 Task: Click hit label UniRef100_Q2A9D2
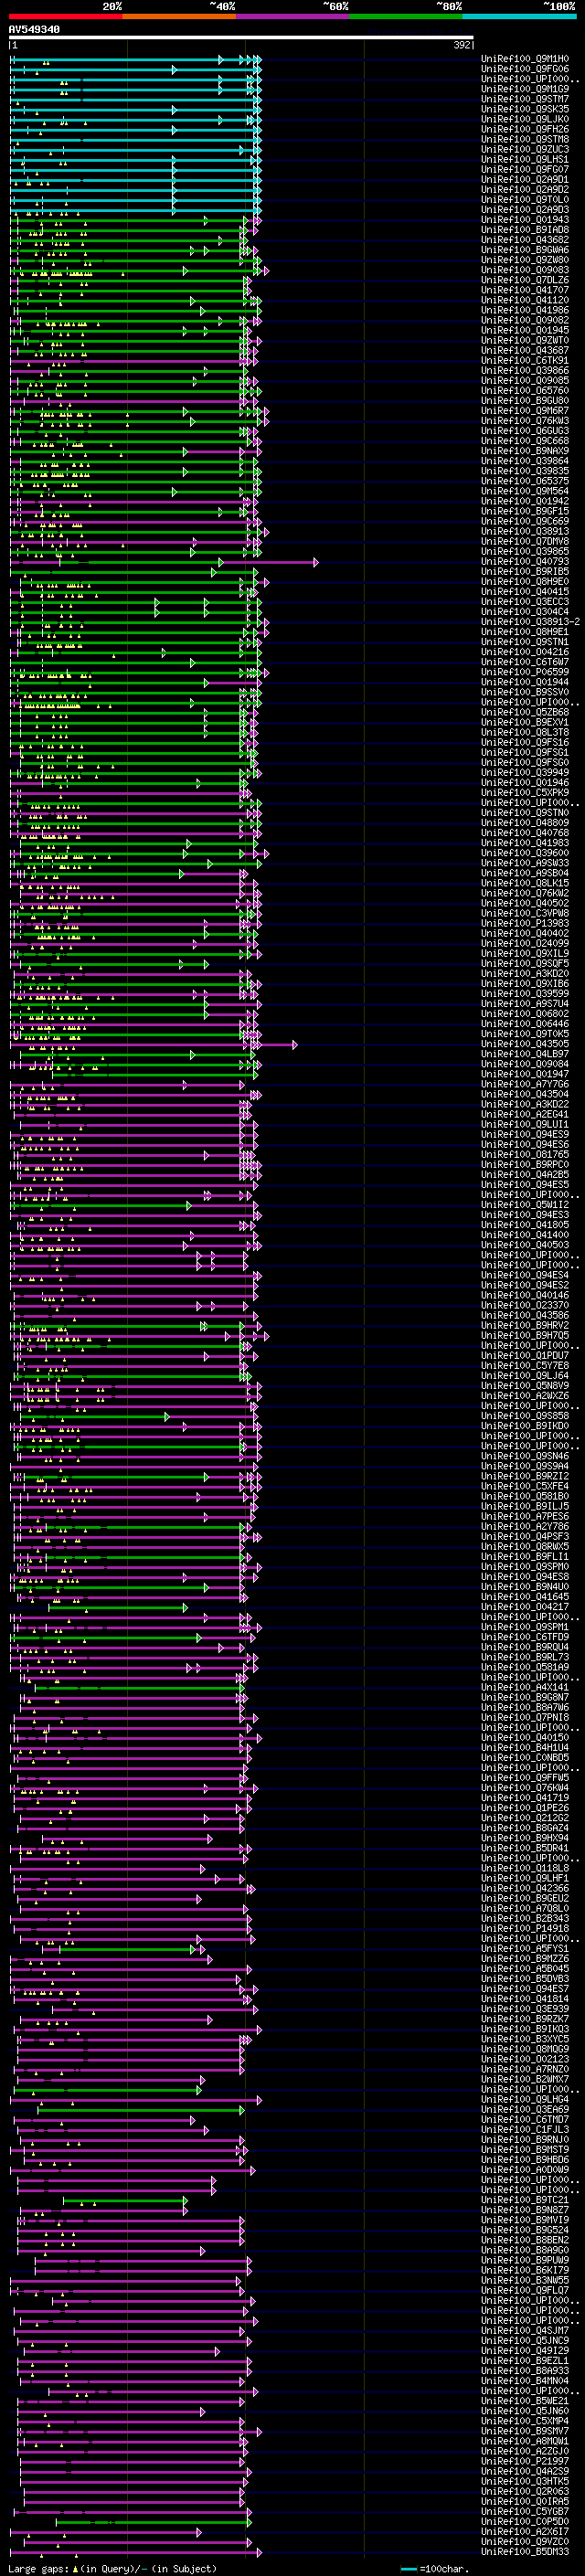(525, 189)
